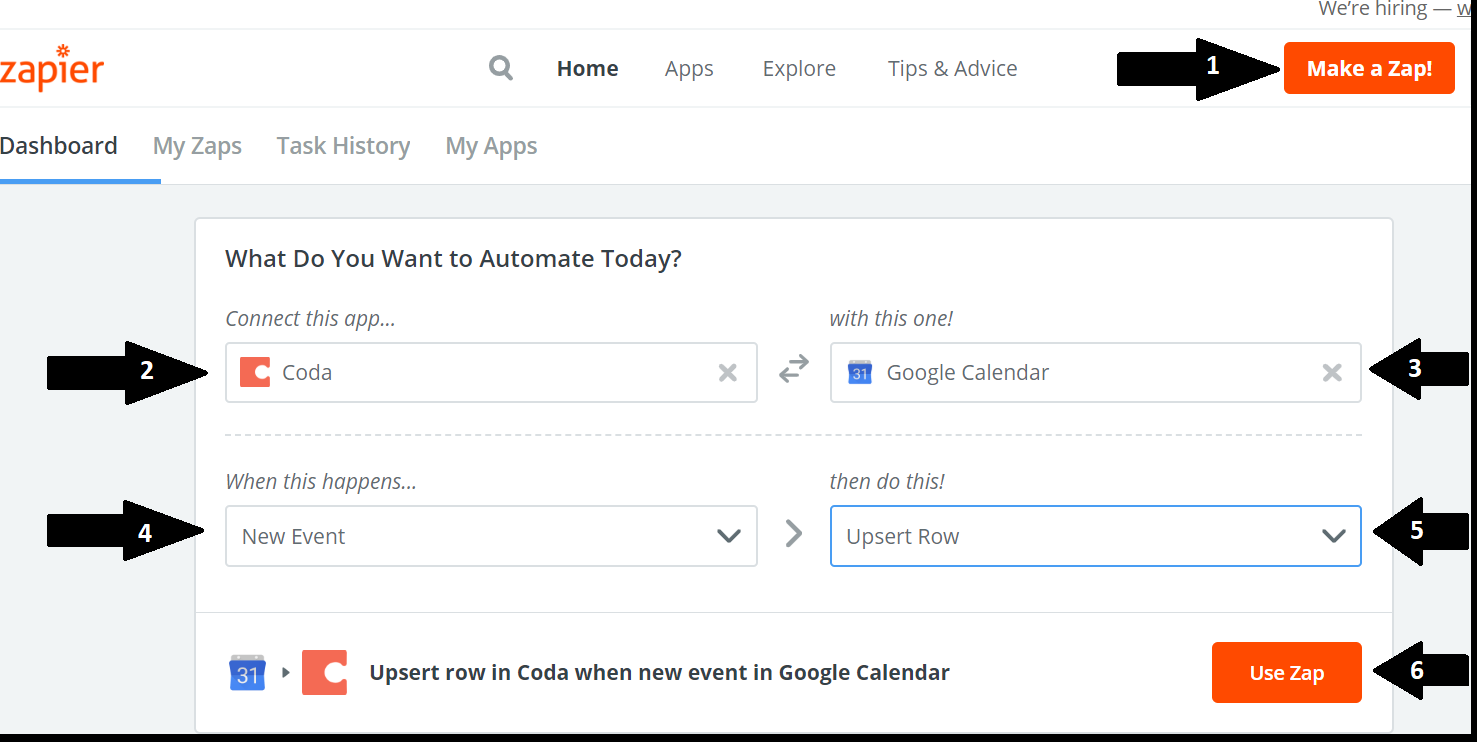
Task: Click the Coda icon in the zap summary
Action: 324,672
